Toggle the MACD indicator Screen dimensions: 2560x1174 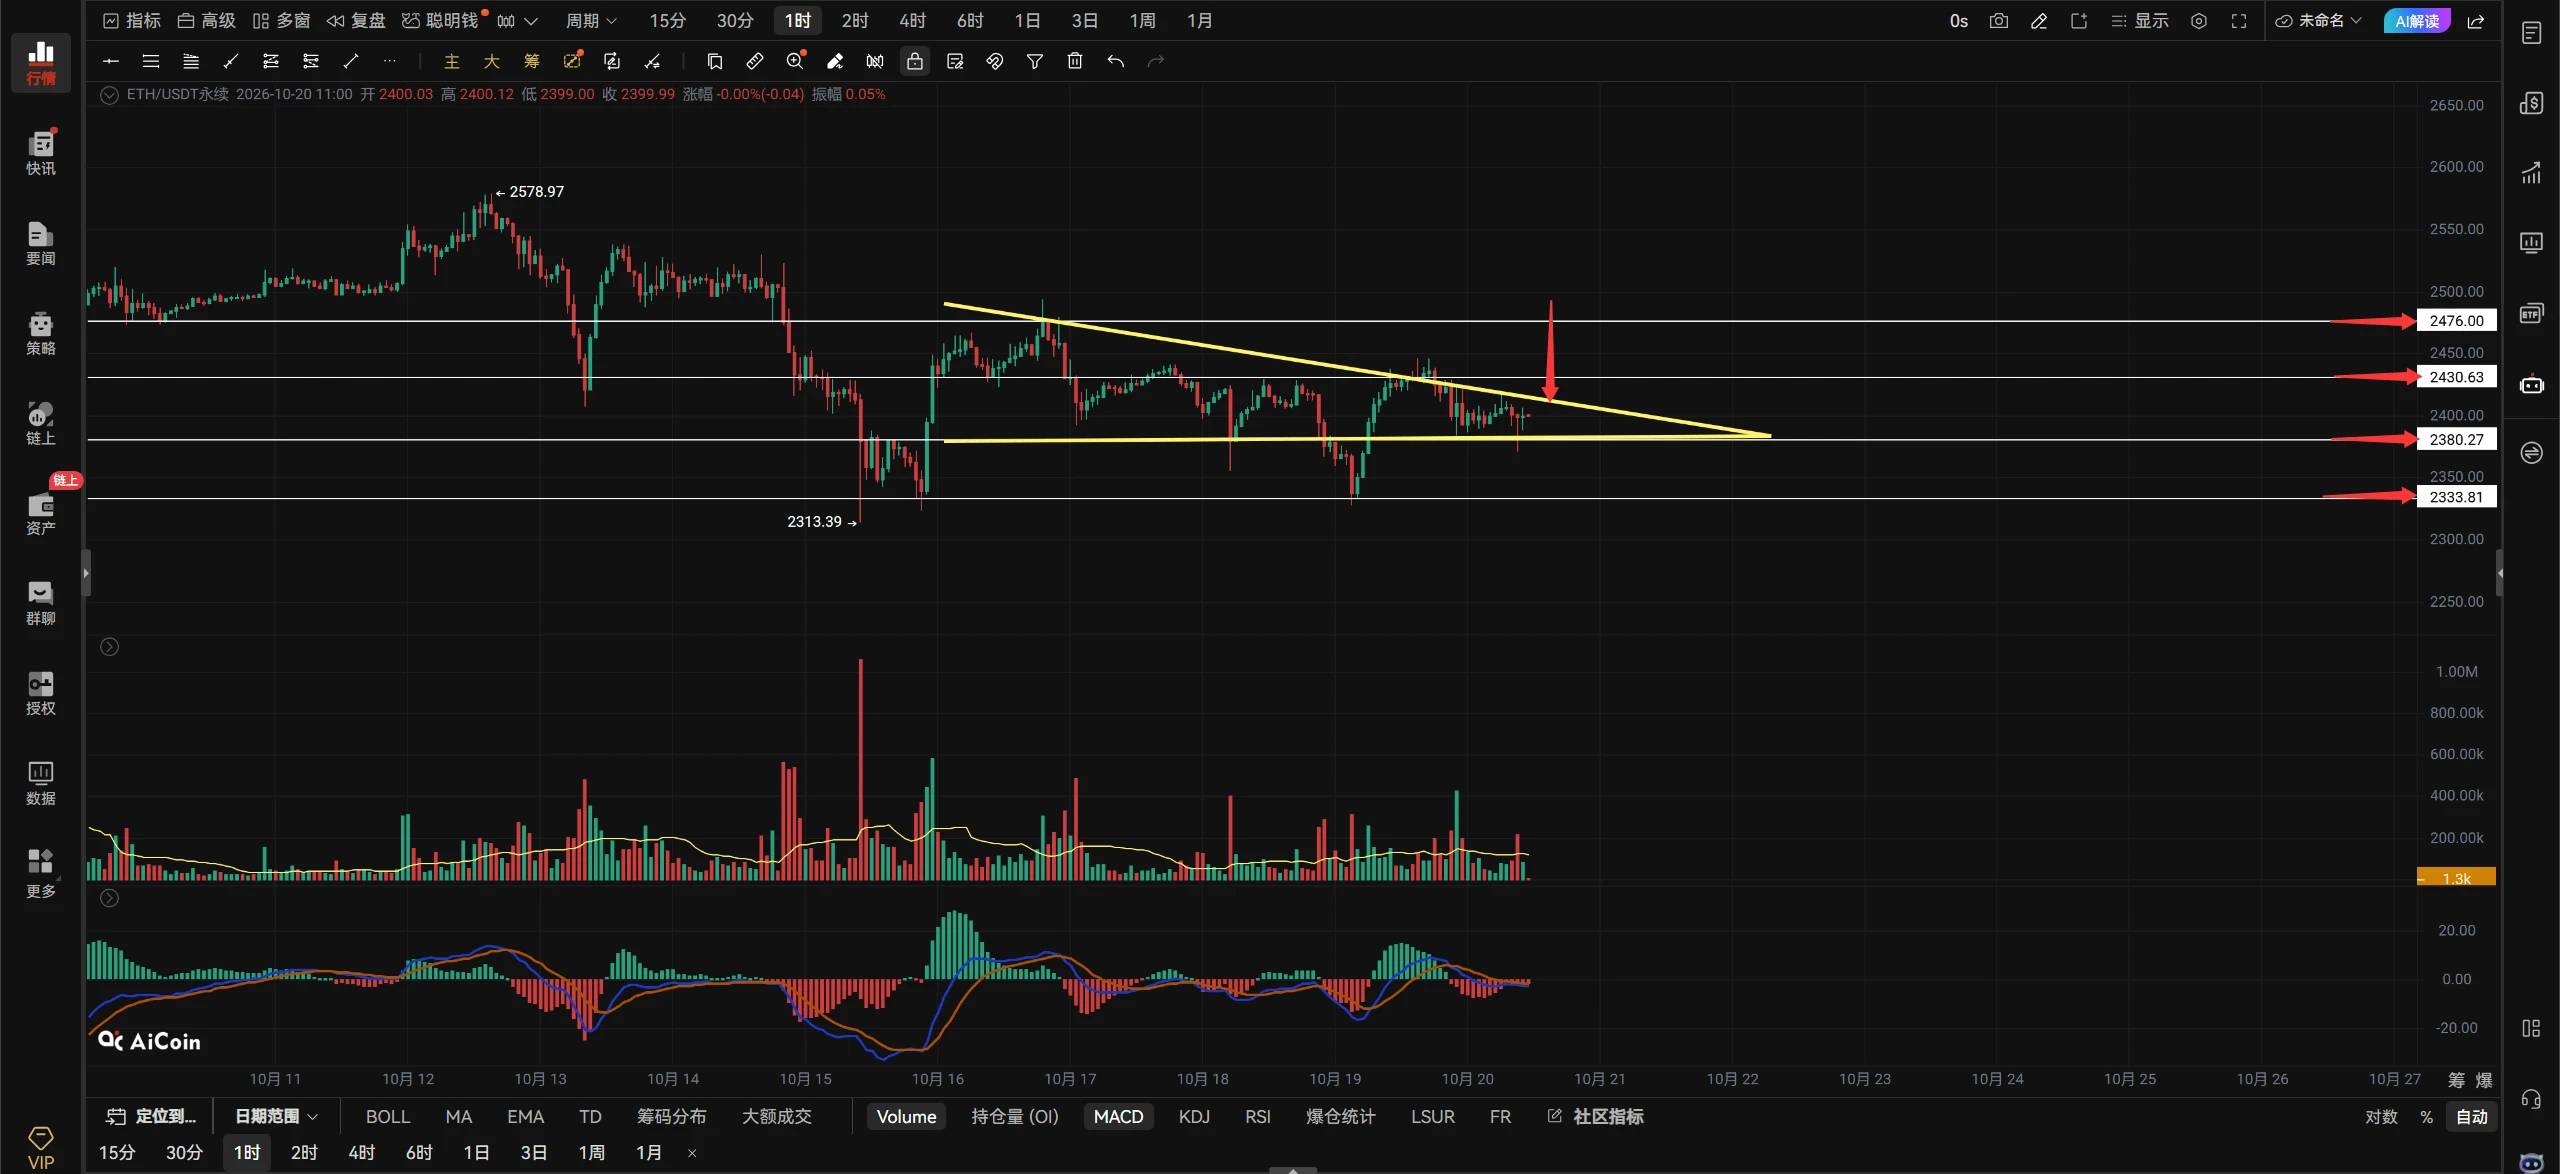coord(1118,1116)
